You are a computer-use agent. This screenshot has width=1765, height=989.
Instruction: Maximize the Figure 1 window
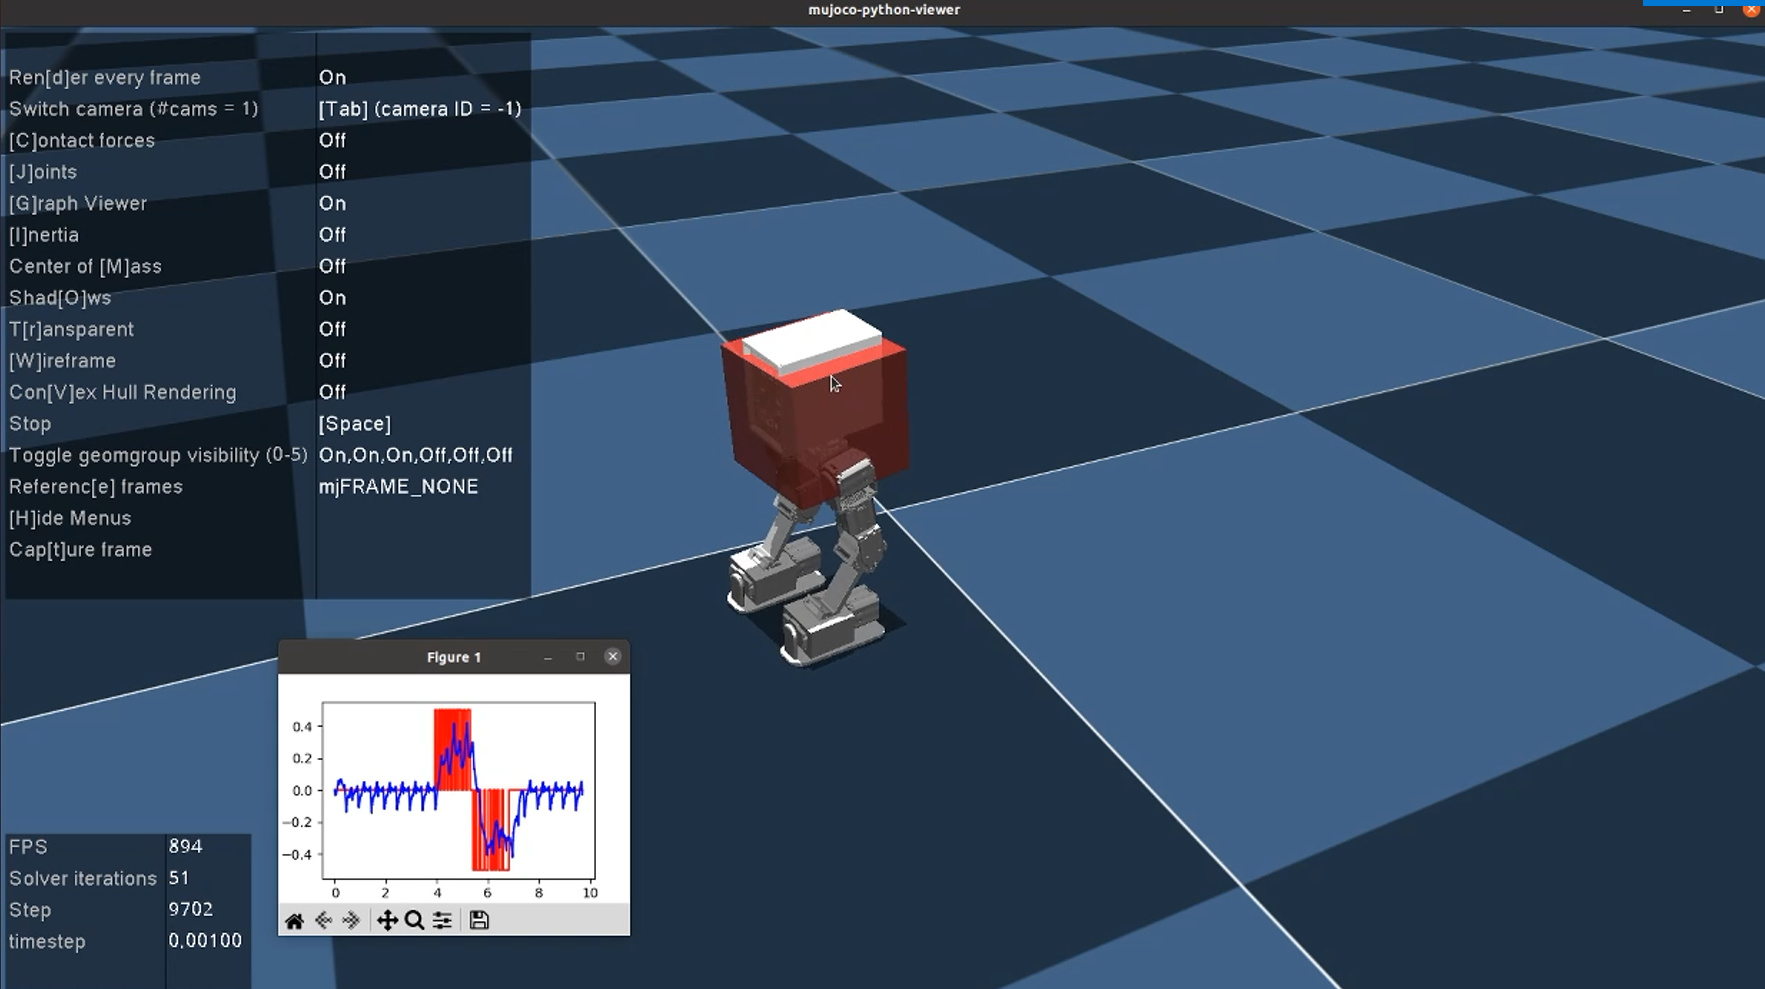580,657
